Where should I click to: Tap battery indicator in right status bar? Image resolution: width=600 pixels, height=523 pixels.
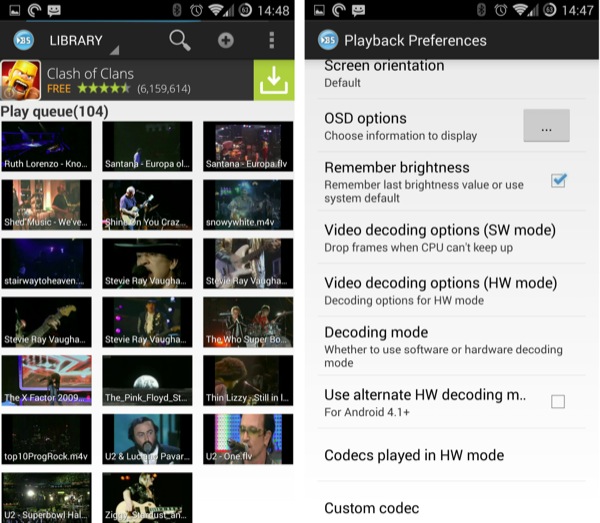550,10
